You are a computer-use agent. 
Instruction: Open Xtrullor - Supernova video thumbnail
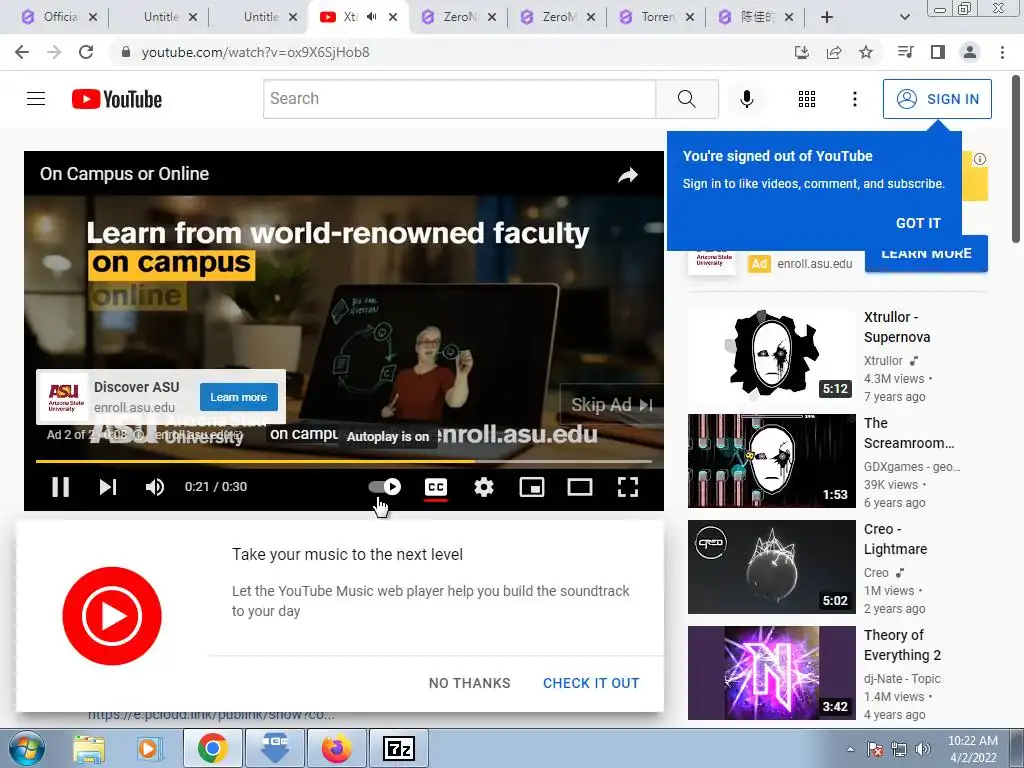[x=771, y=355]
